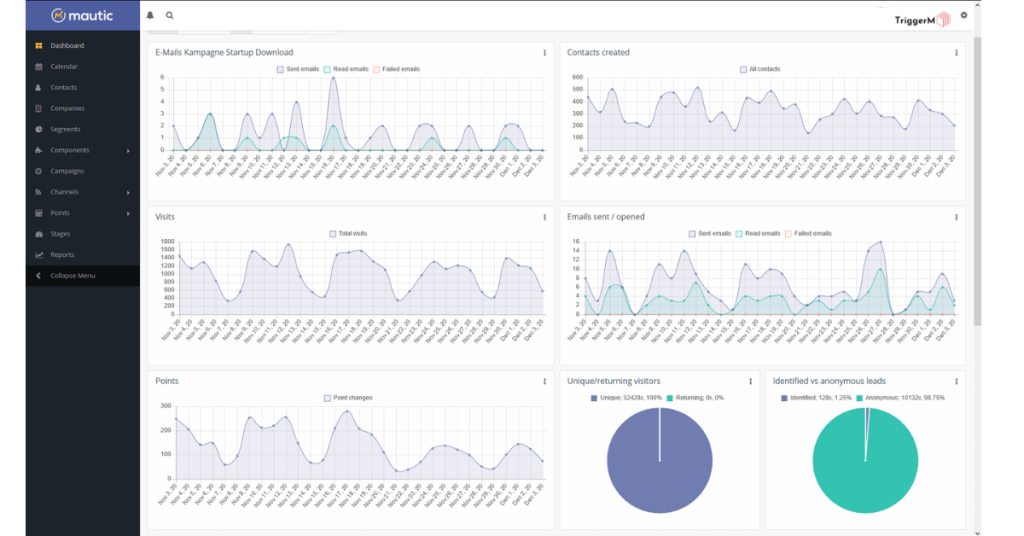Click the Segments pie icon
This screenshot has height=536, width=1024.
click(38, 129)
